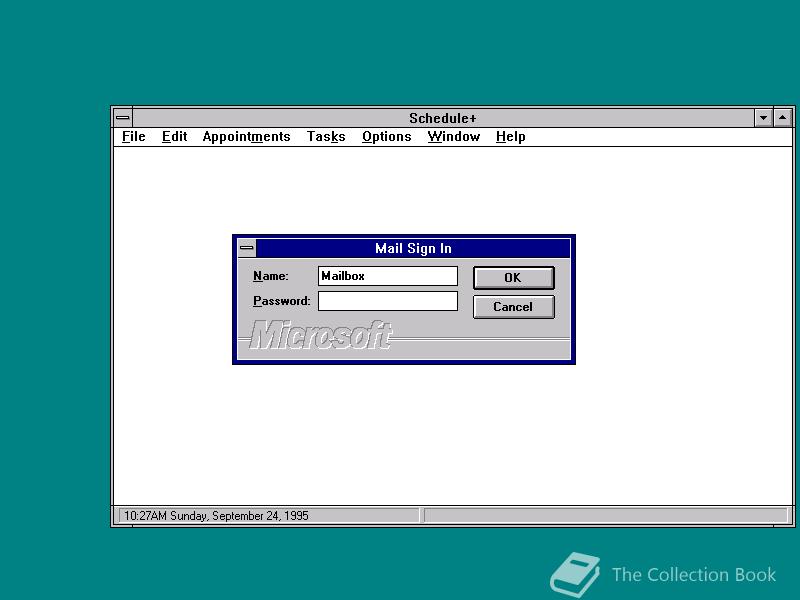Click the empty Password input field
Image resolution: width=800 pixels, height=600 pixels.
(x=388, y=301)
